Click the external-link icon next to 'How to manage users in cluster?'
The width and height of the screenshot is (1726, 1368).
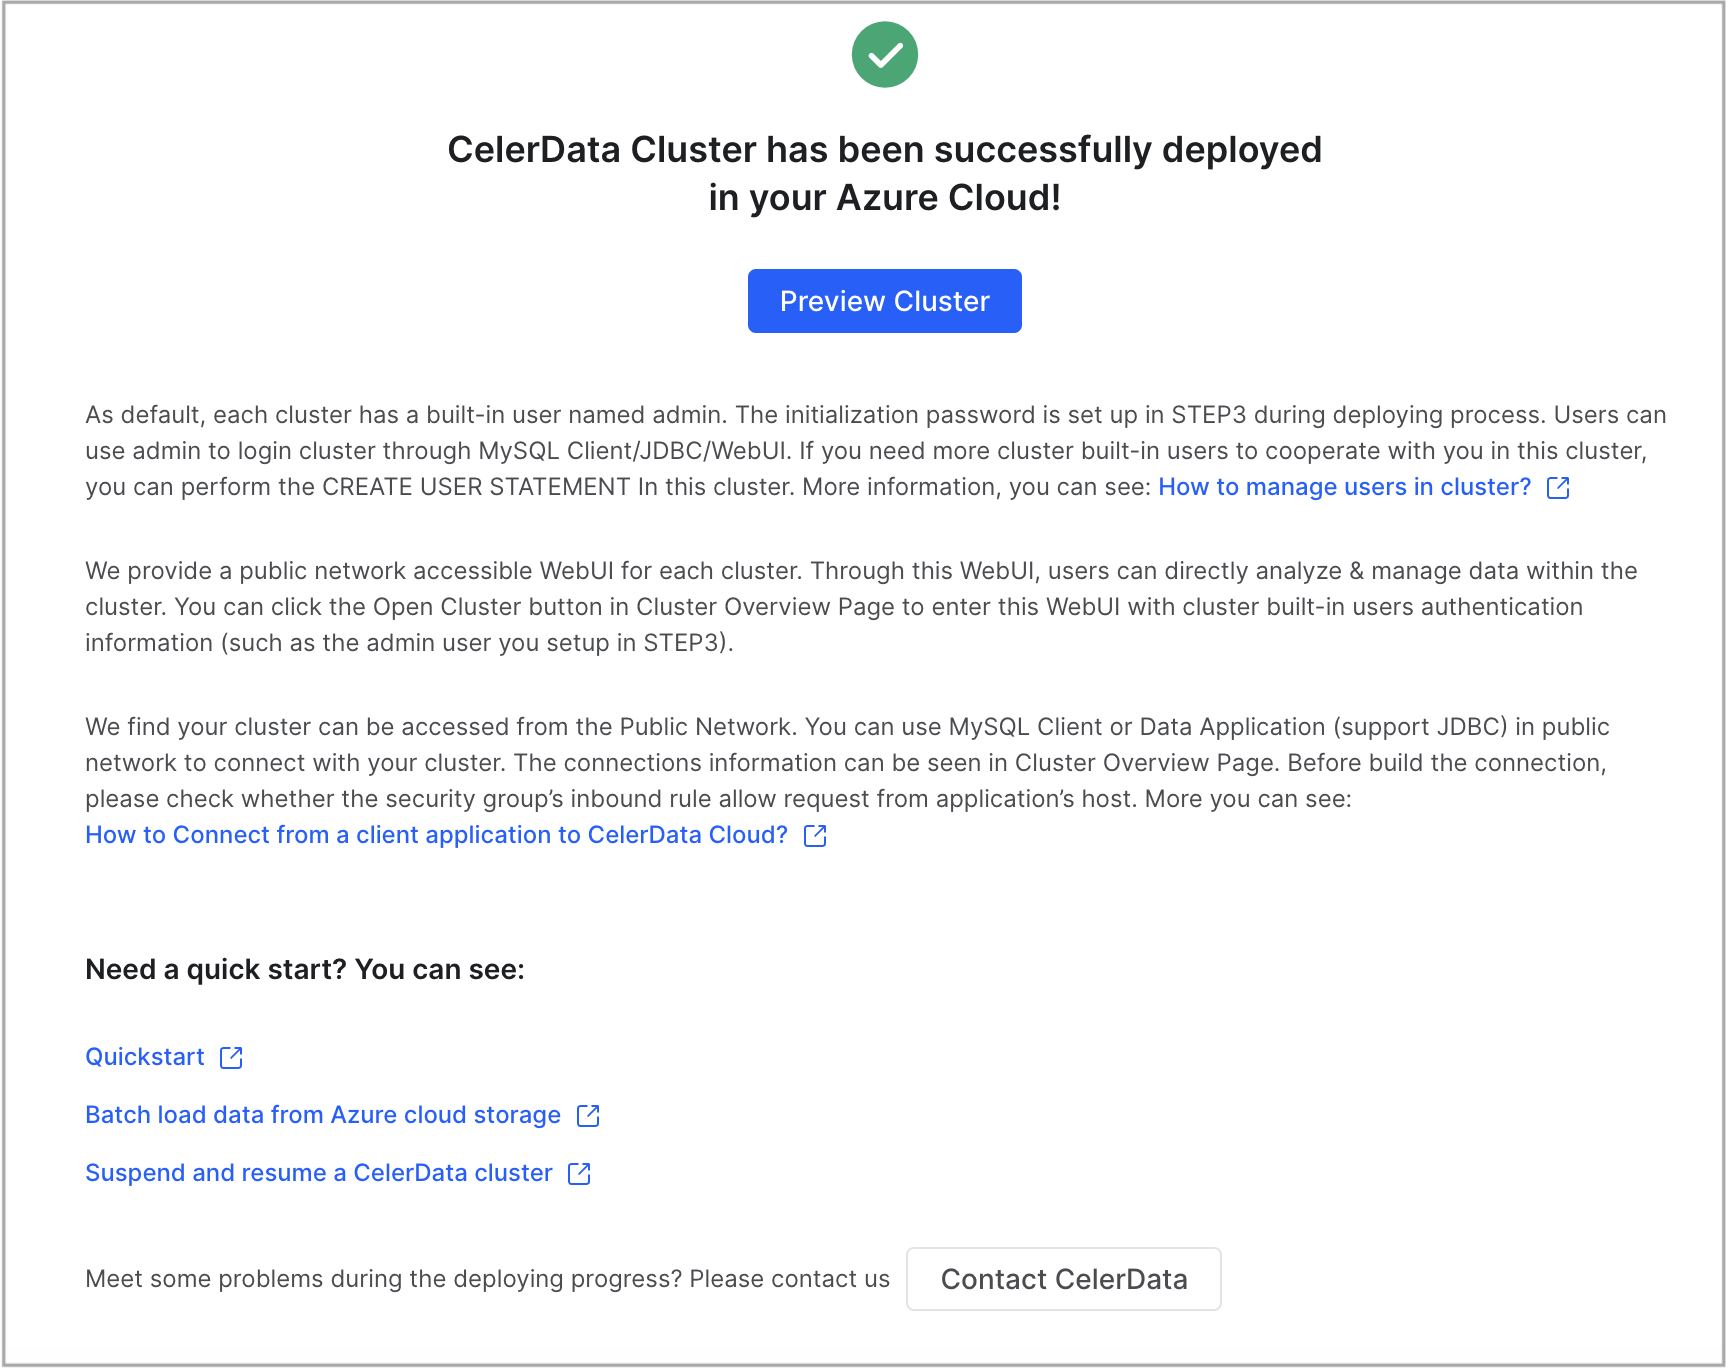tap(1558, 488)
